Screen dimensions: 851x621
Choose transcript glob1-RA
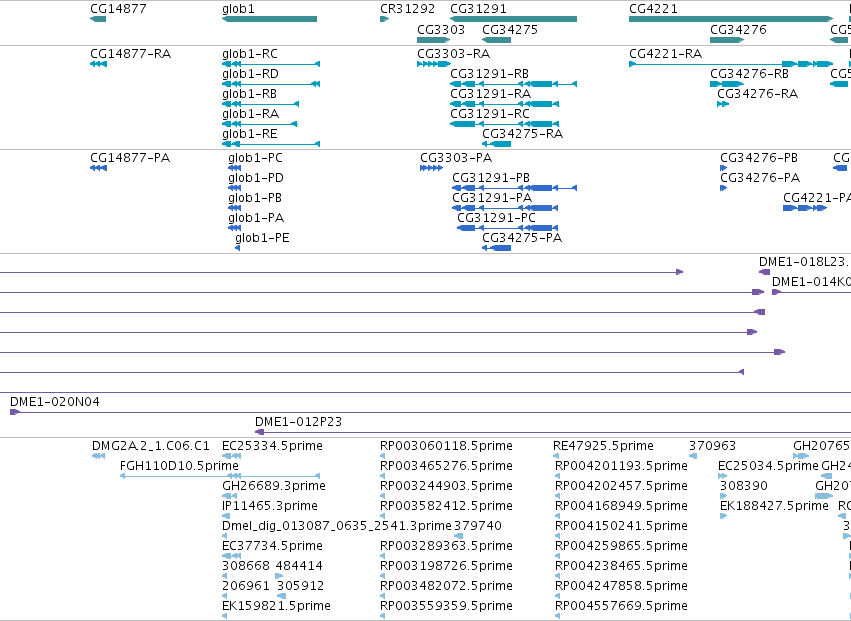pyautogui.click(x=259, y=124)
